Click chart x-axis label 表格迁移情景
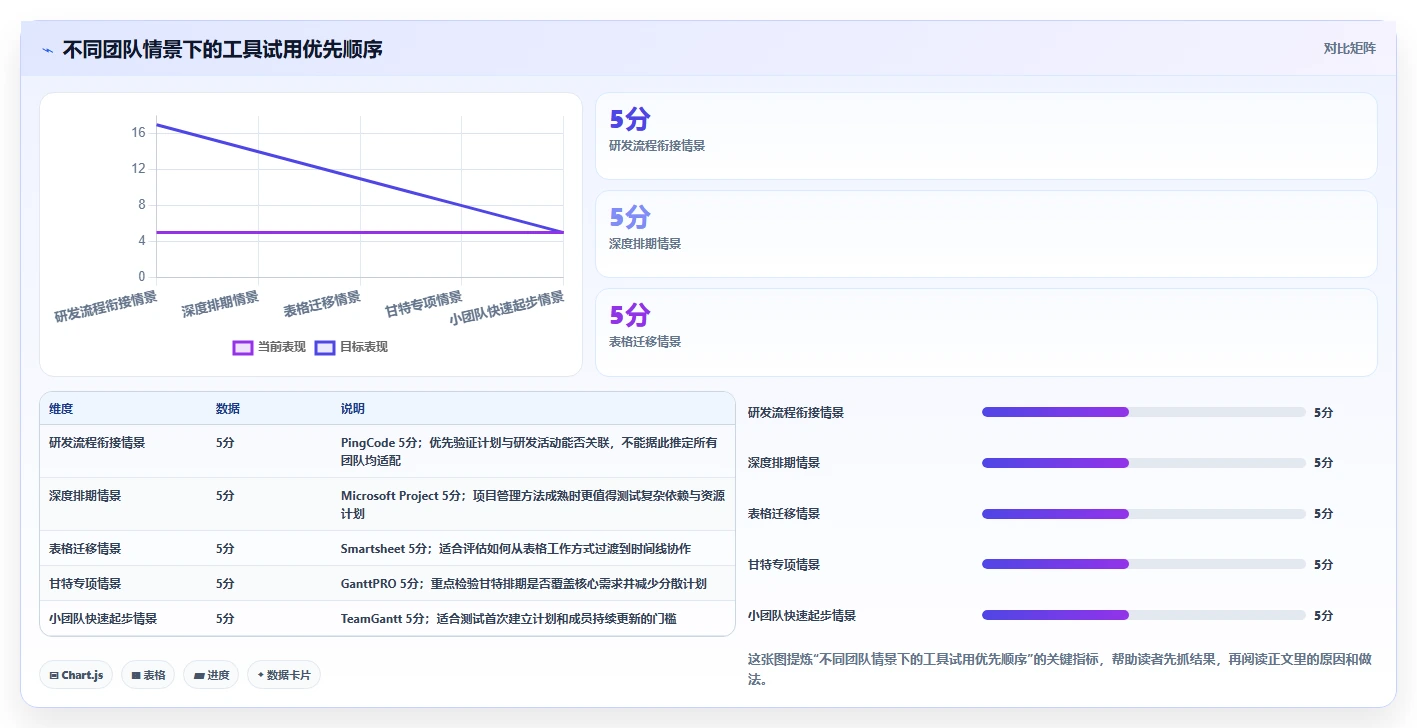This screenshot has width=1417, height=728. click(322, 304)
